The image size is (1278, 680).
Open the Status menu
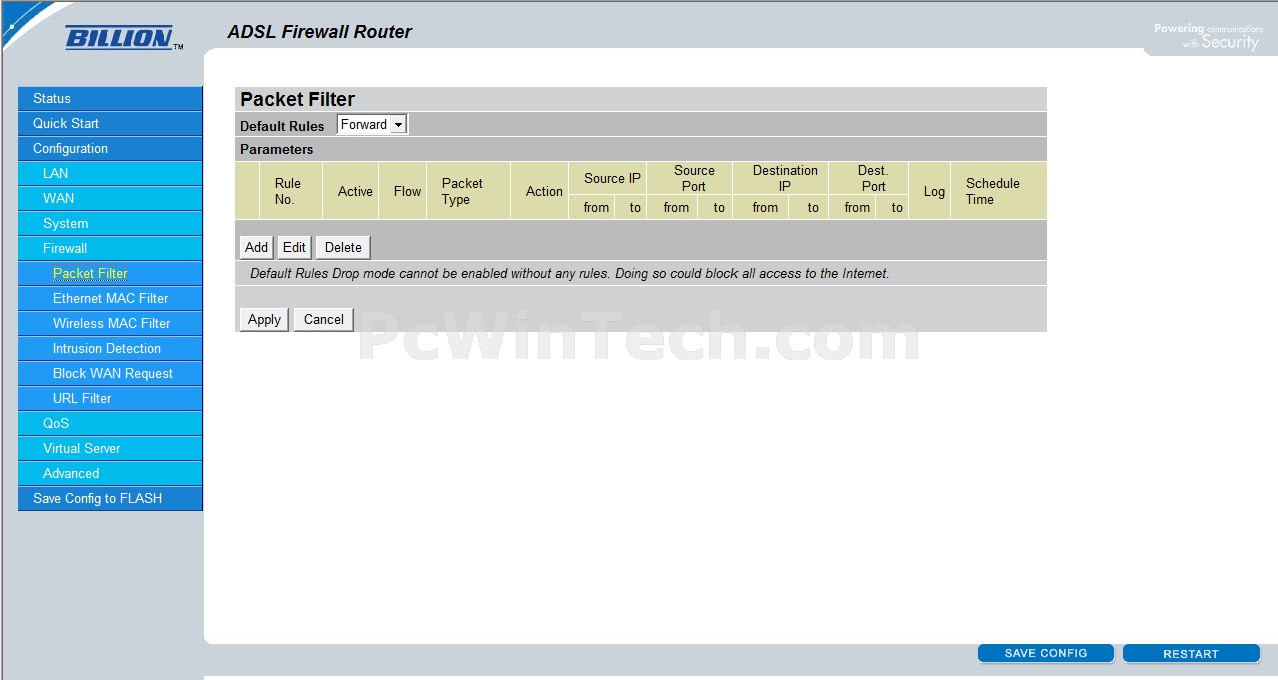(x=110, y=98)
